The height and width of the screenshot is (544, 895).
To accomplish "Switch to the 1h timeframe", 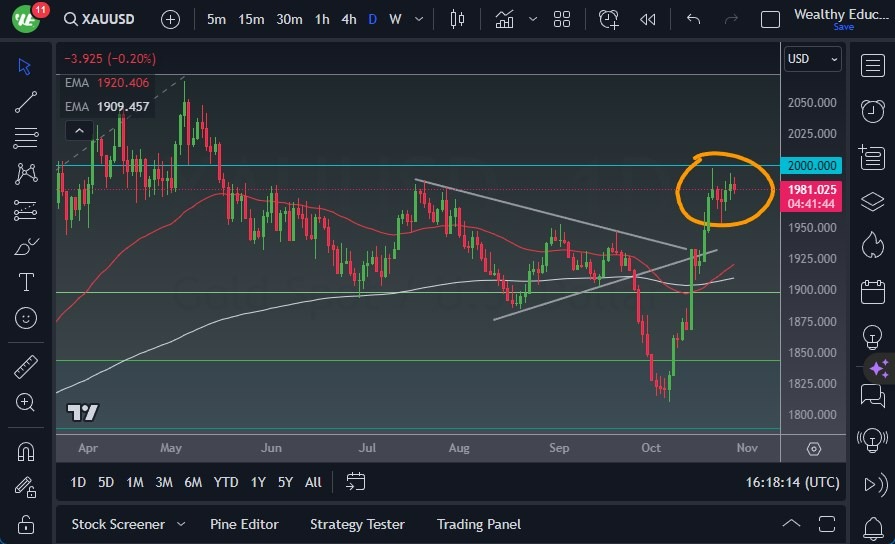I will tap(322, 19).
